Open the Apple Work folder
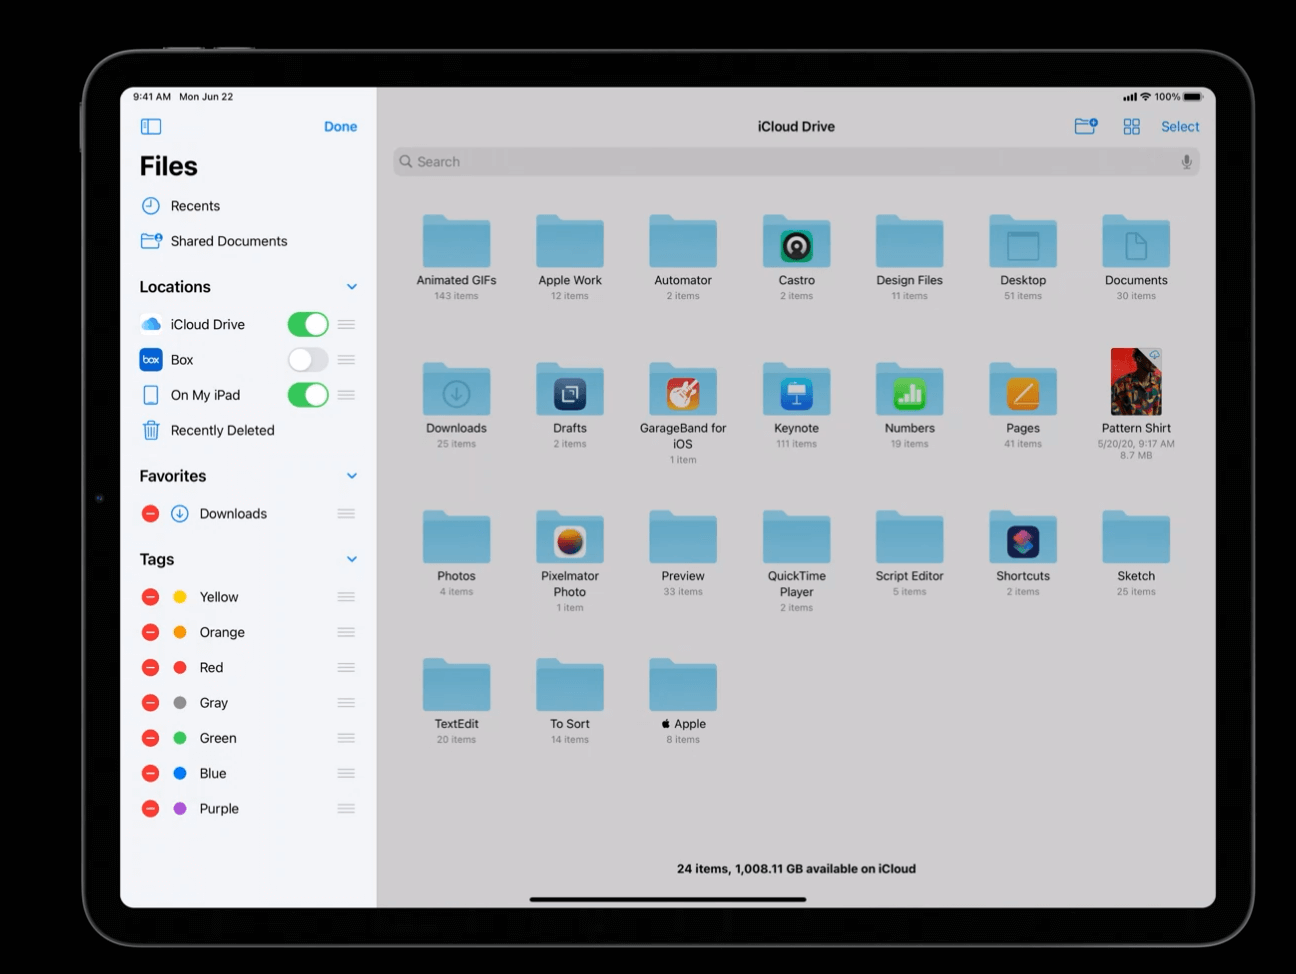Image resolution: width=1296 pixels, height=974 pixels. click(x=570, y=241)
